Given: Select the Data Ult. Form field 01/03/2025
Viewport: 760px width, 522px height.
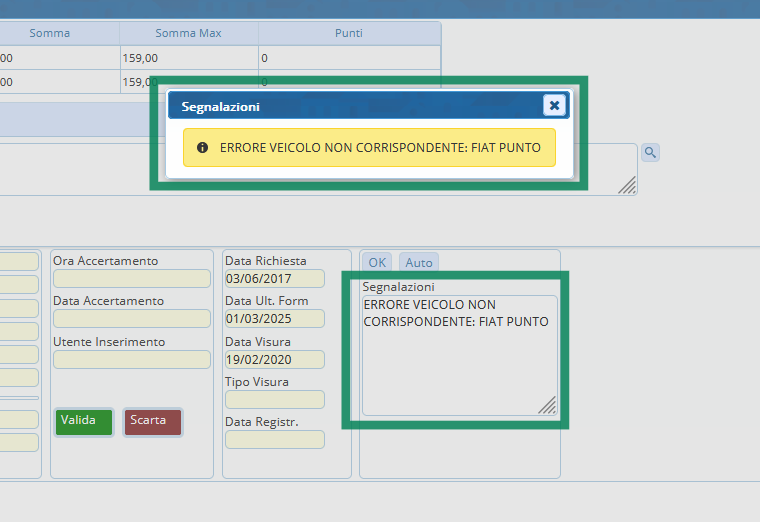Looking at the screenshot, I should click(x=275, y=318).
